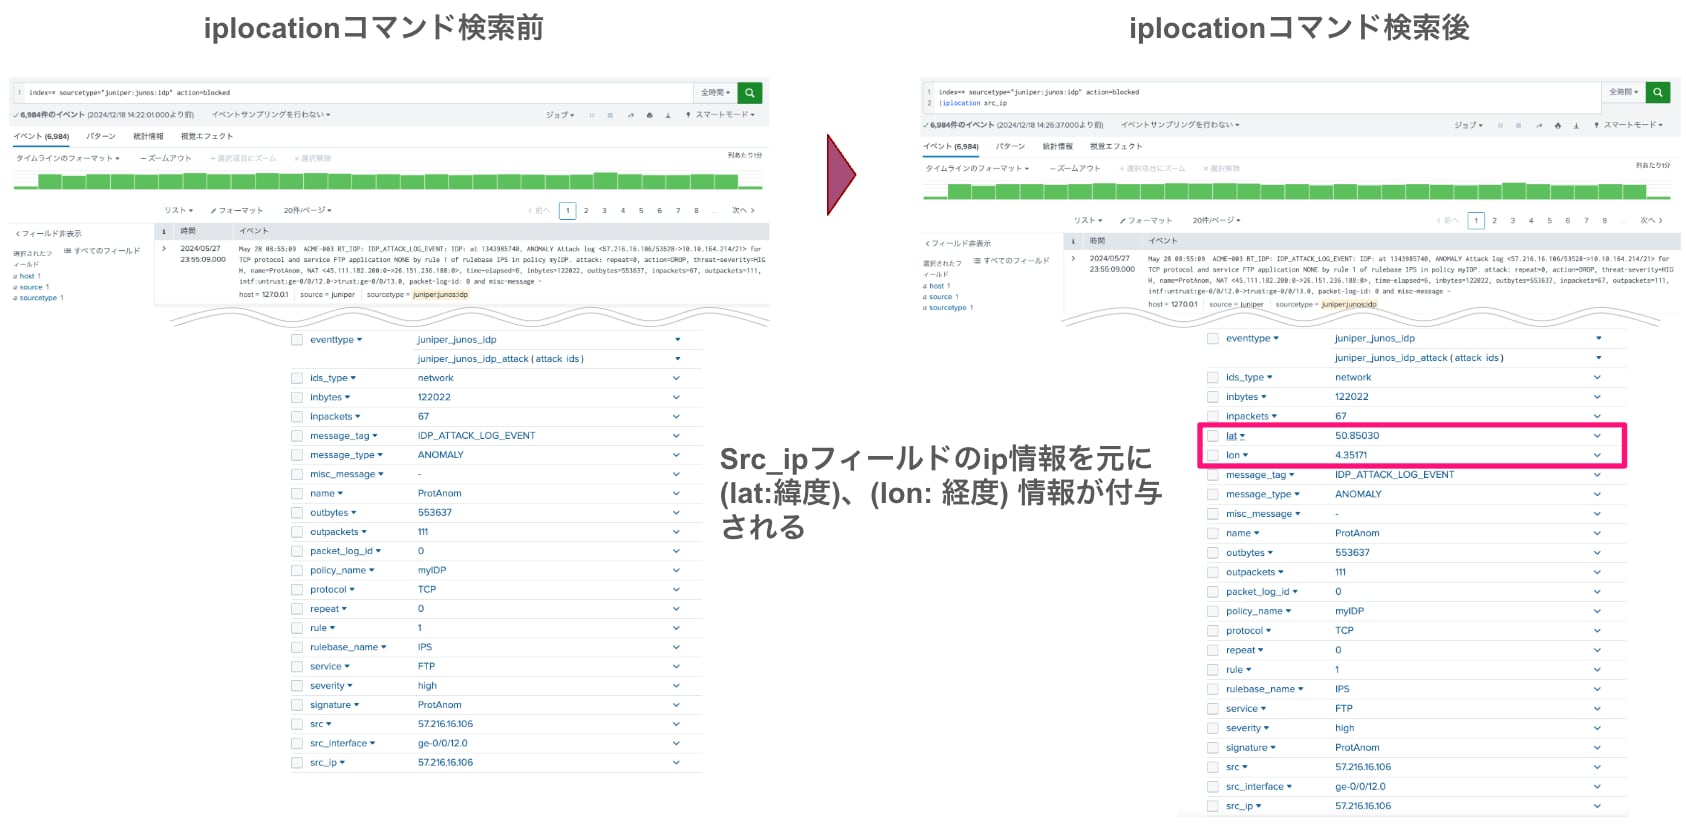Open field action arrow for lat 50.85030

click(1597, 436)
